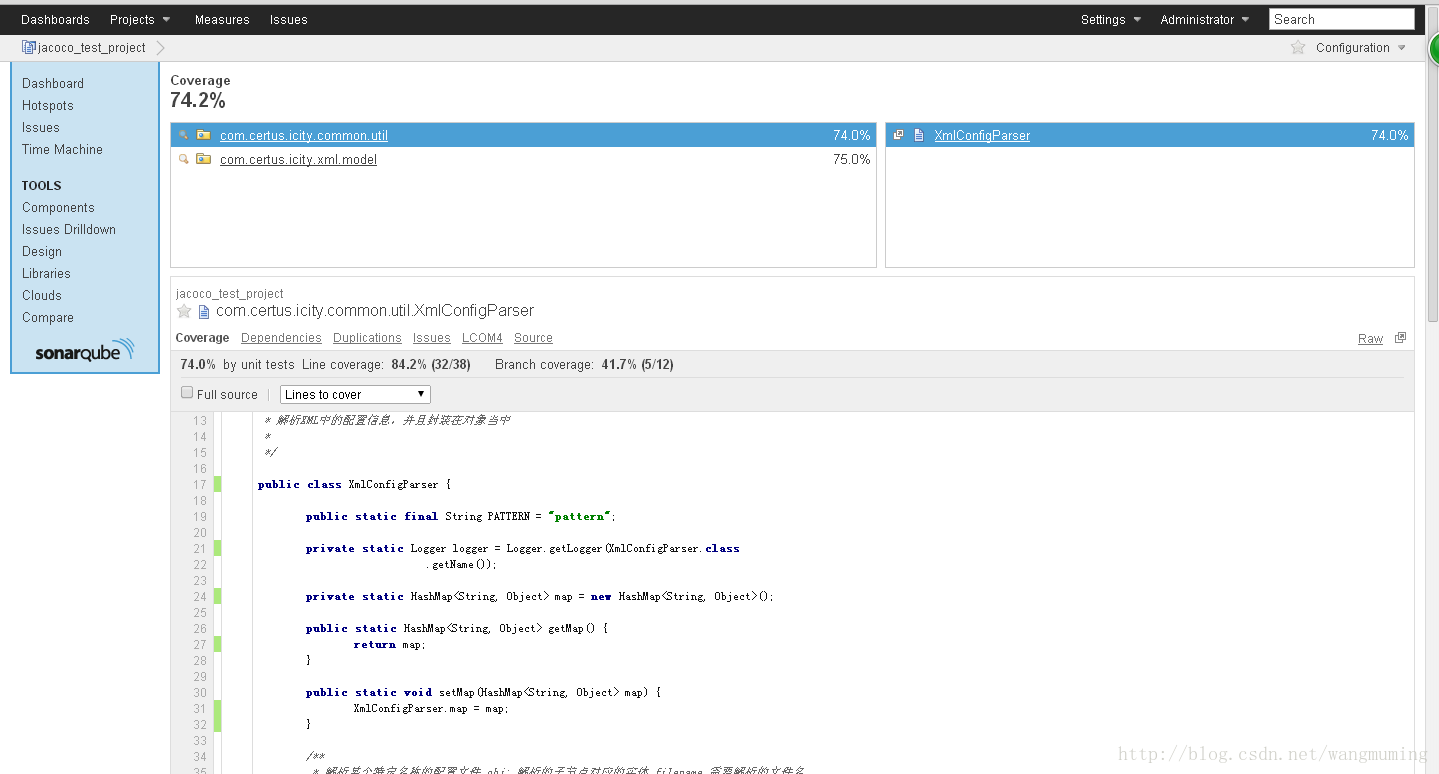Screen dimensions: 1439x774
Task: Open Design in the sidebar
Action: pos(42,251)
